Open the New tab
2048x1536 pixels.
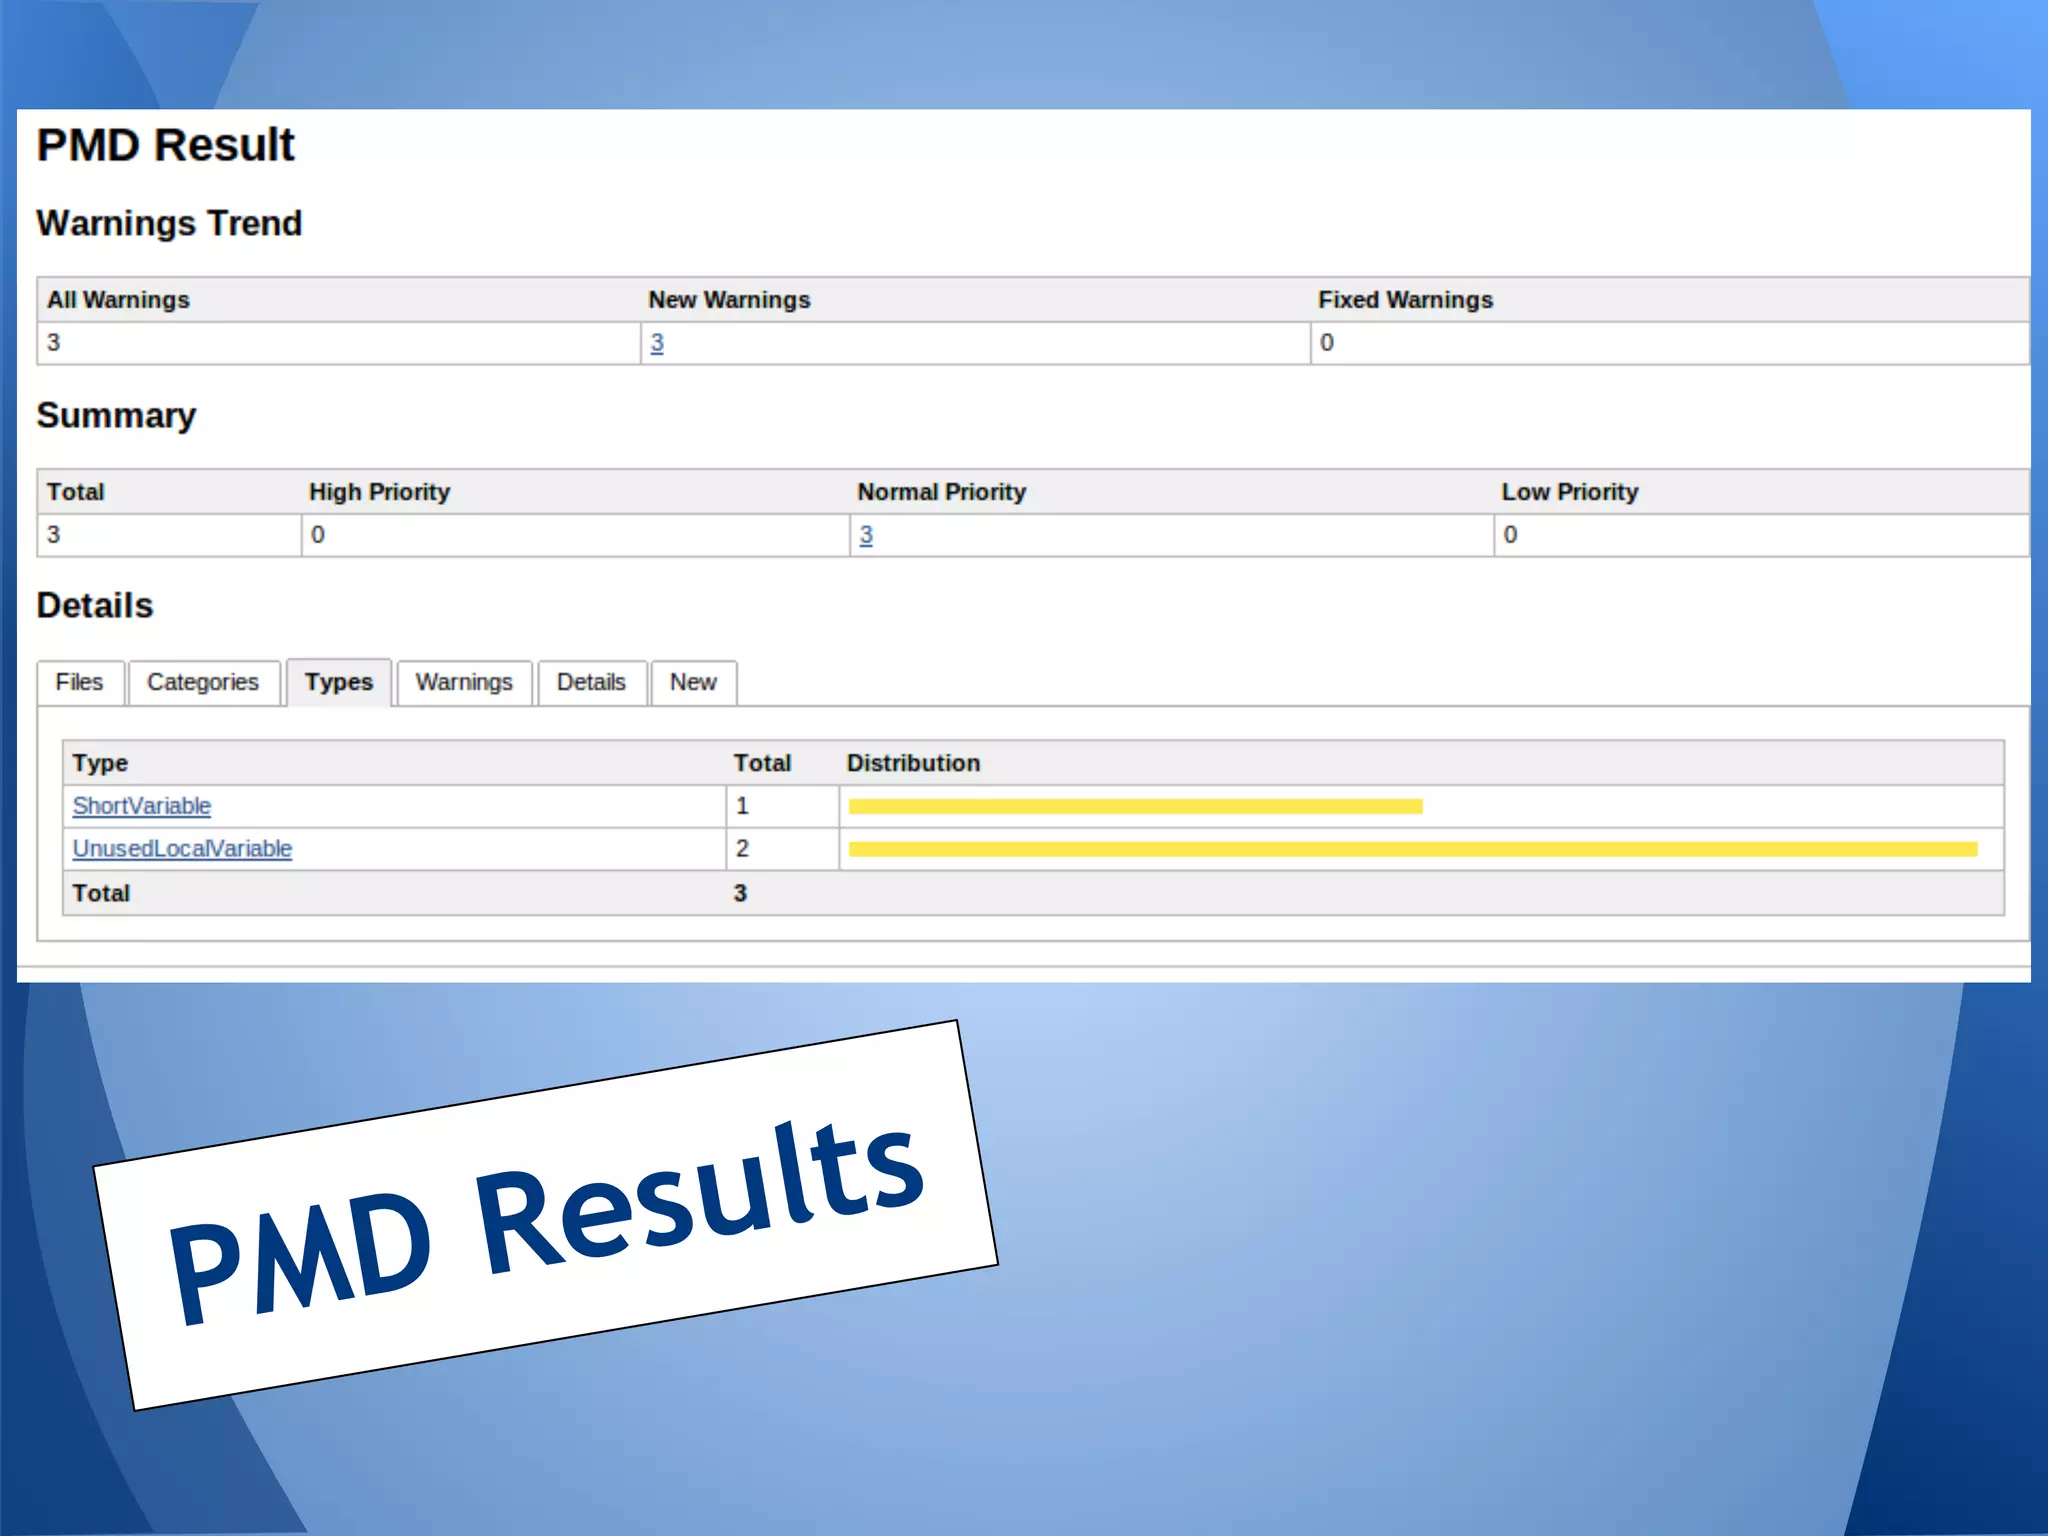coord(693,682)
